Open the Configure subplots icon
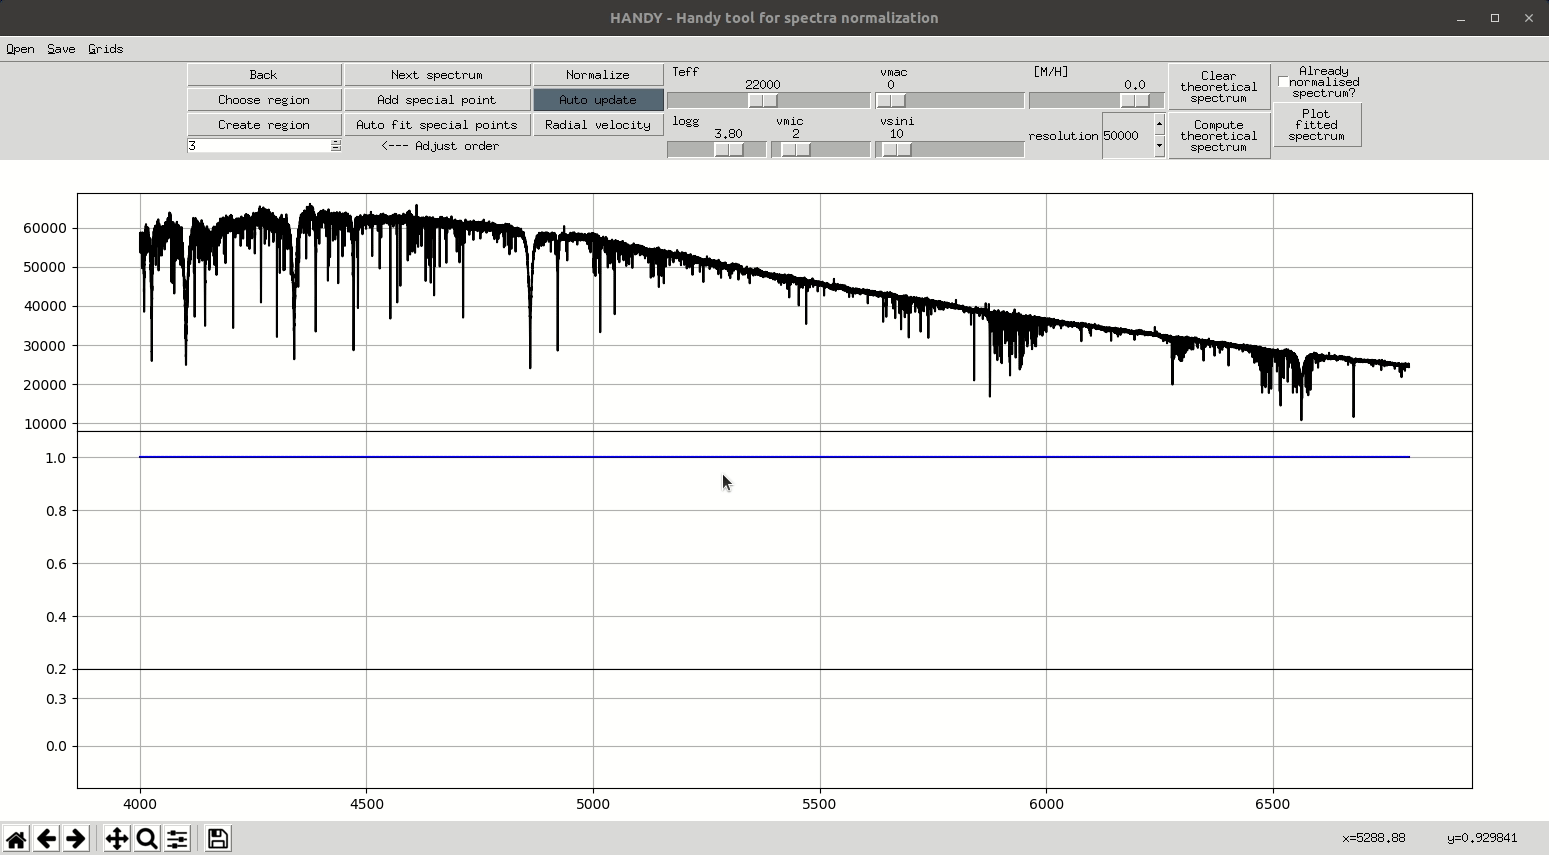Viewport: 1549px width, 855px height. (x=177, y=838)
